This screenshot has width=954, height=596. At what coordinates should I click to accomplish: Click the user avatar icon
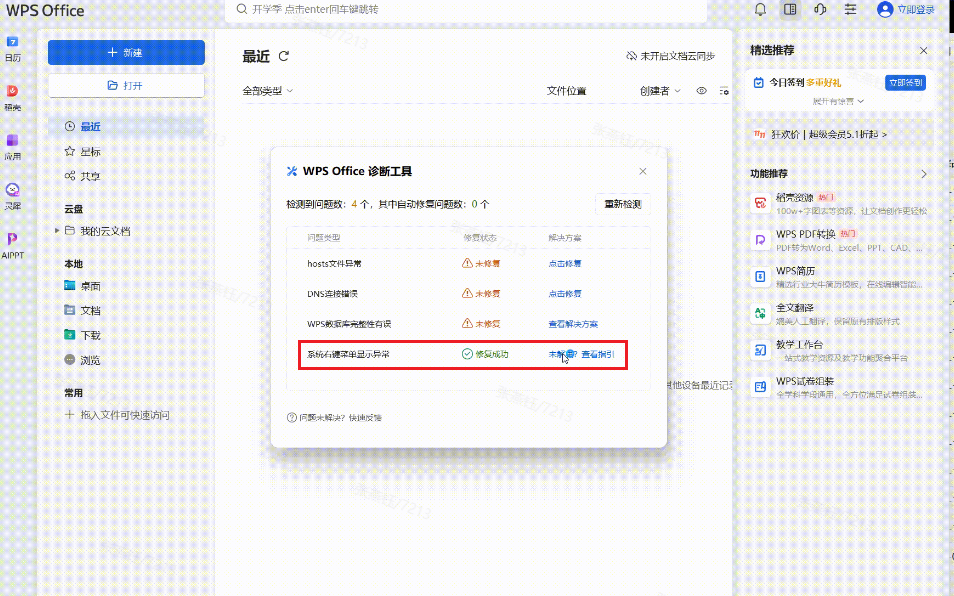[x=885, y=9]
